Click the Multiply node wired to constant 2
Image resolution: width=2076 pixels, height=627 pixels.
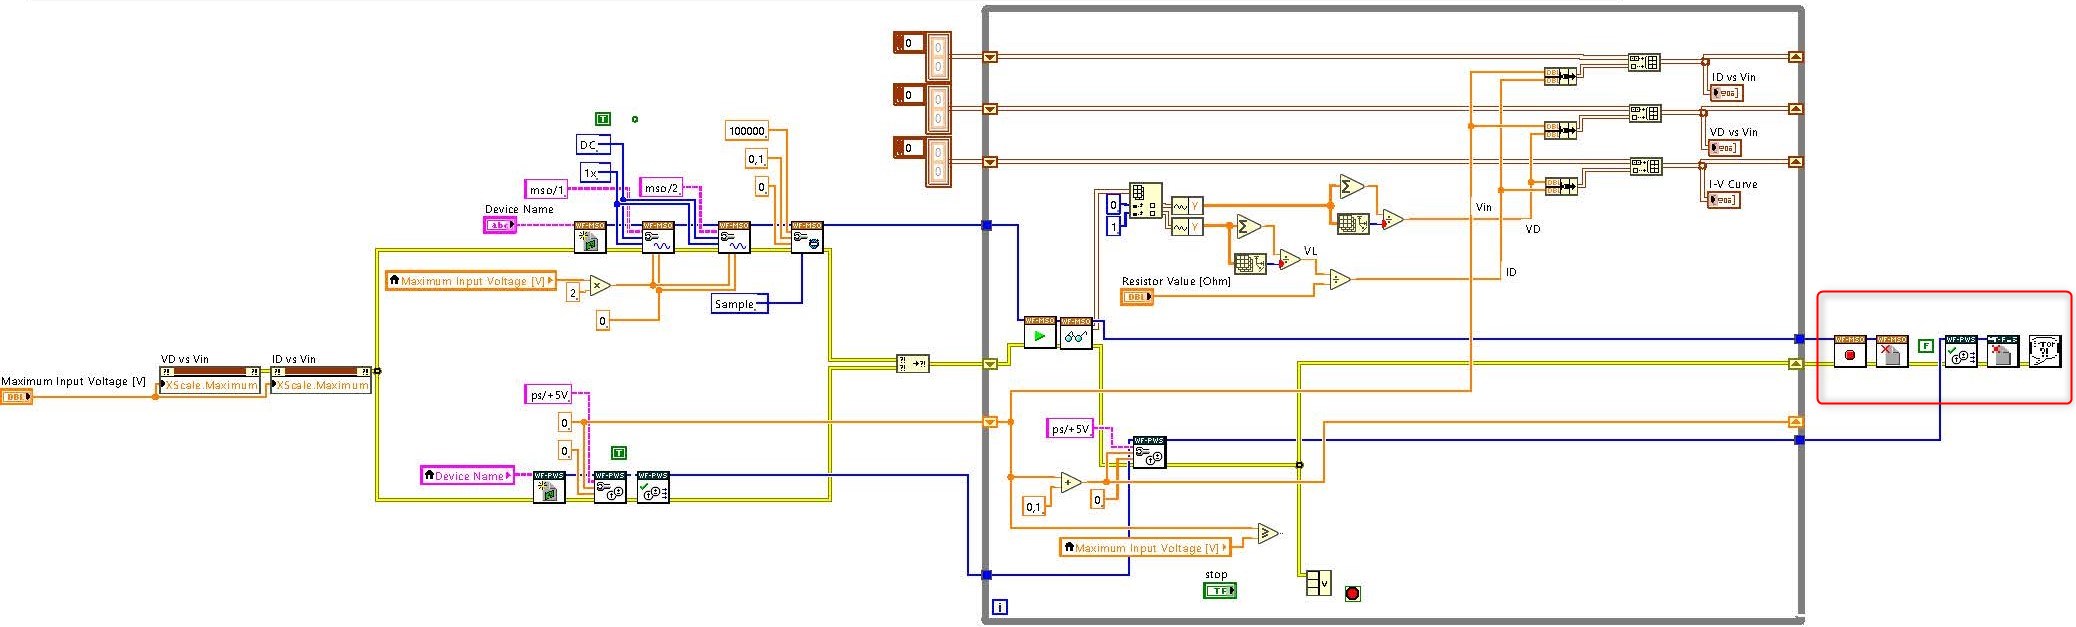599,286
